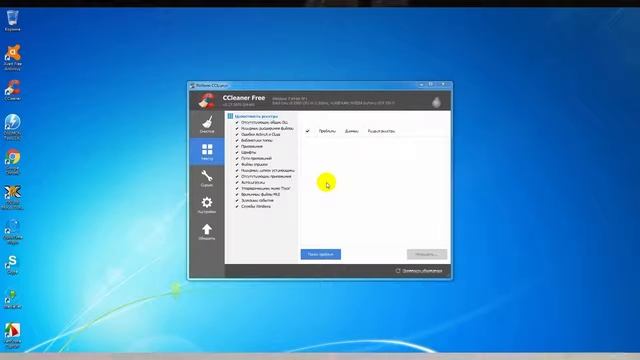Toggle the select-all checkbox in results header
The width and height of the screenshot is (640, 360).
tap(307, 131)
